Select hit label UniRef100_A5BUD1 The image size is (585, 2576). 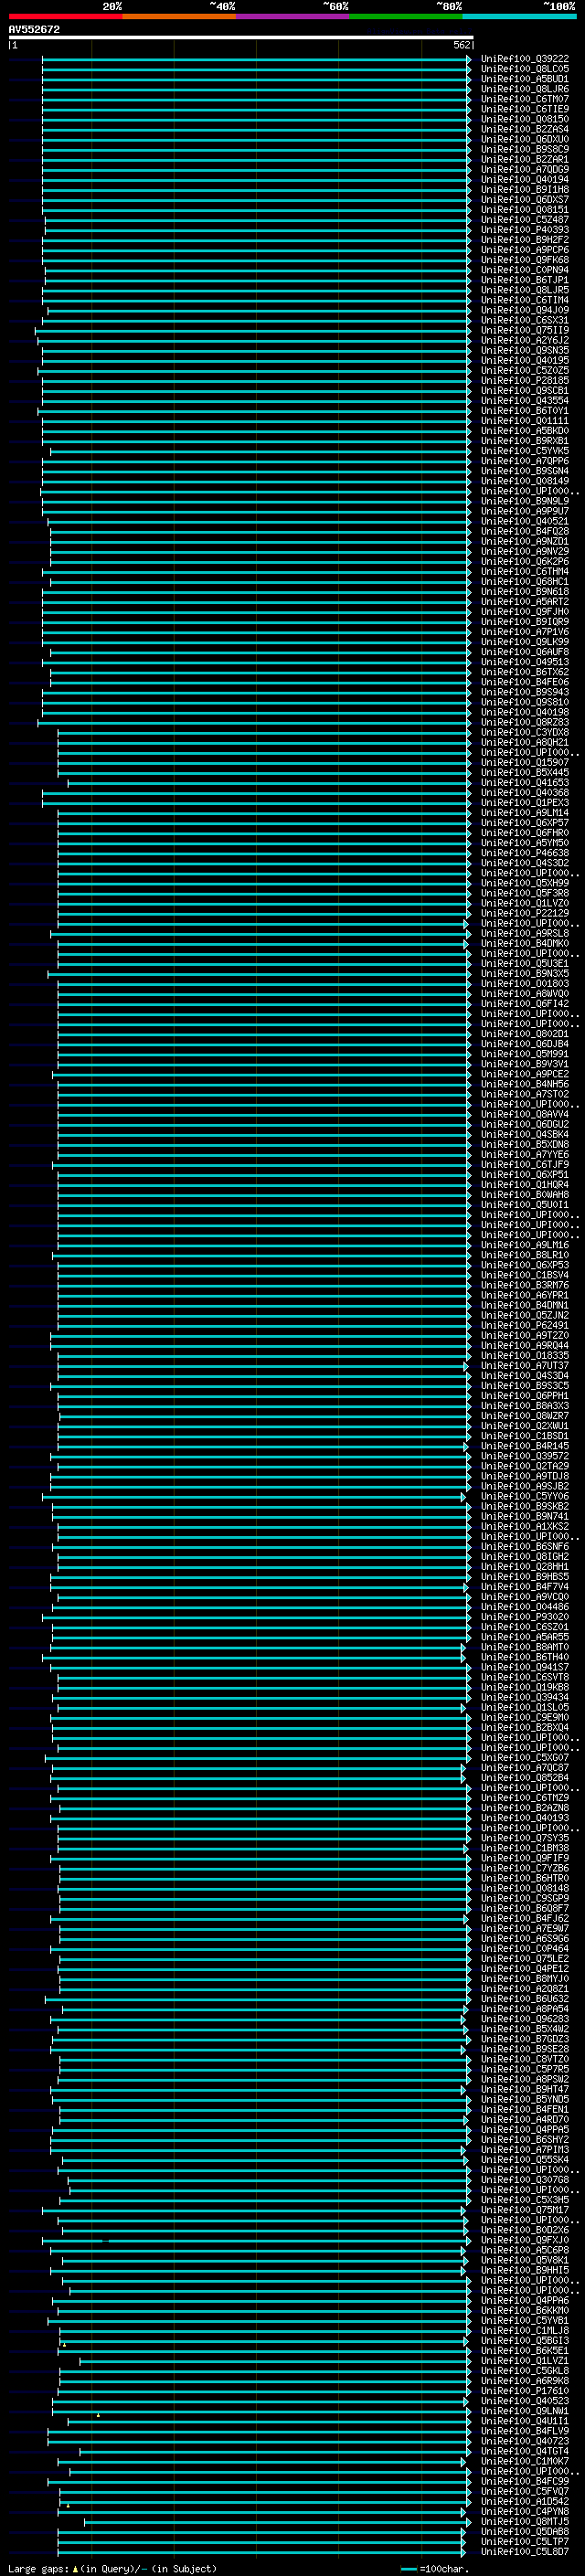tap(525, 79)
